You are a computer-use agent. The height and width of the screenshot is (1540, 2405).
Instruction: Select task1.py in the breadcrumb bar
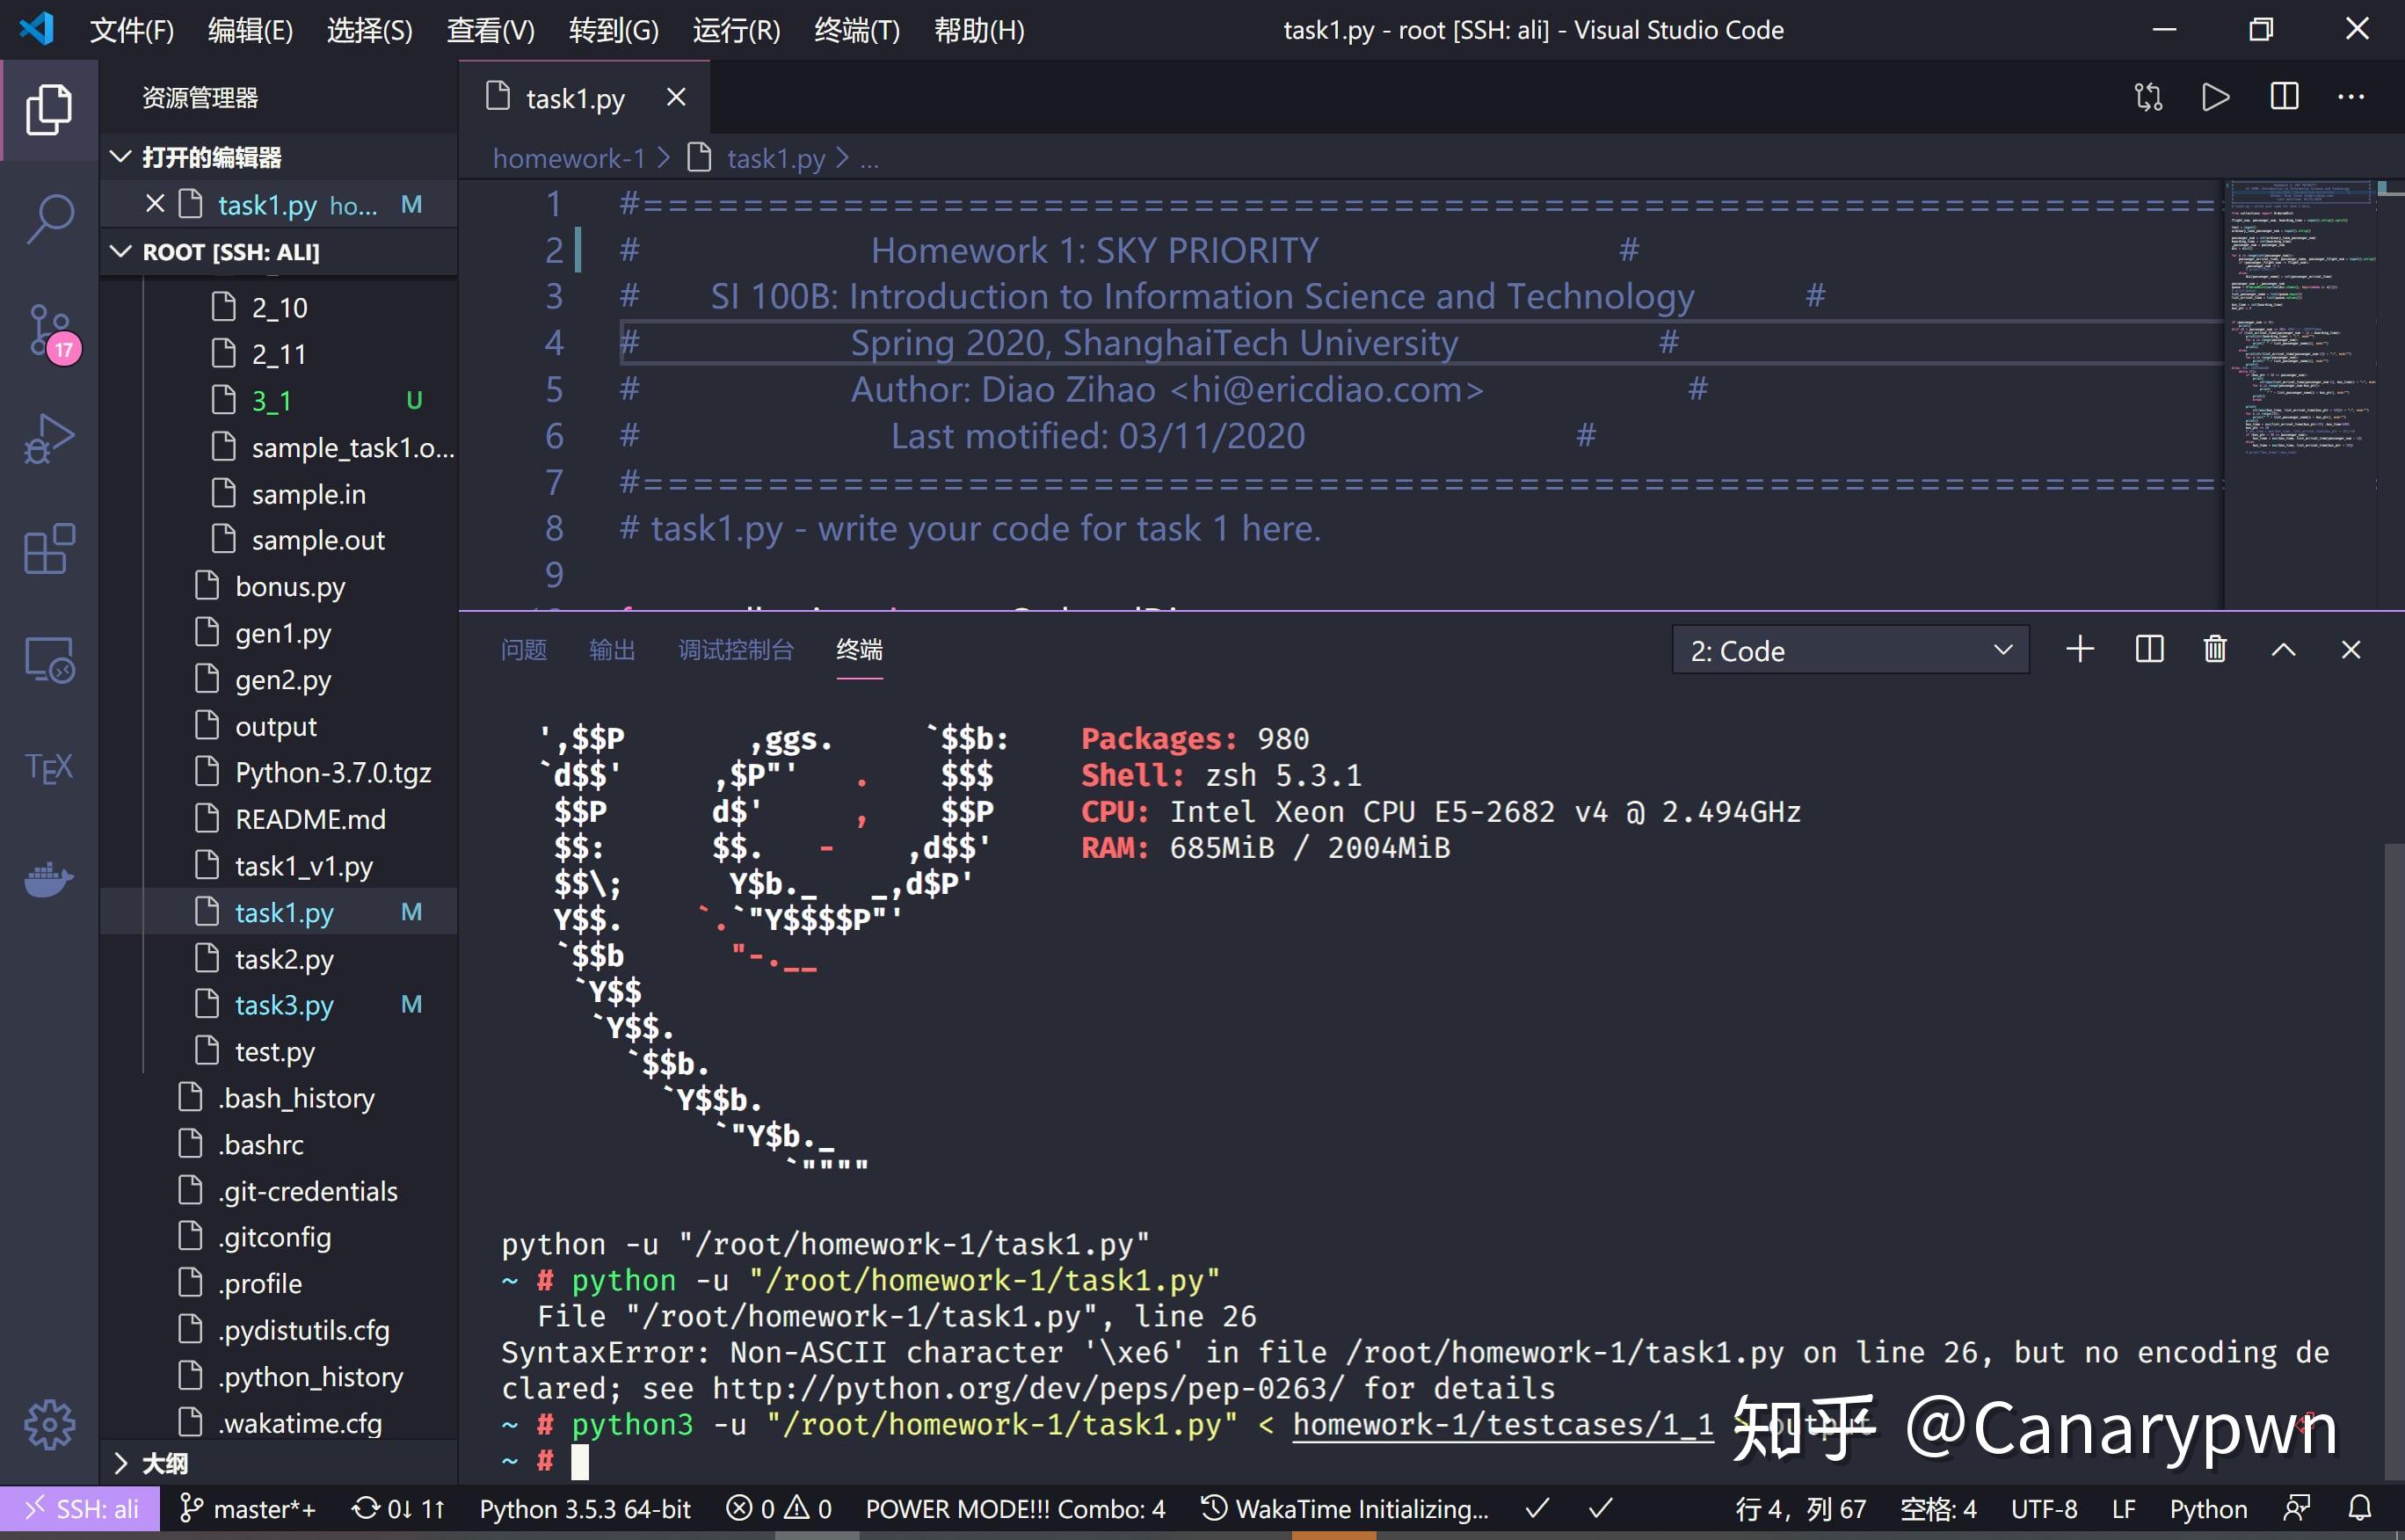(775, 157)
